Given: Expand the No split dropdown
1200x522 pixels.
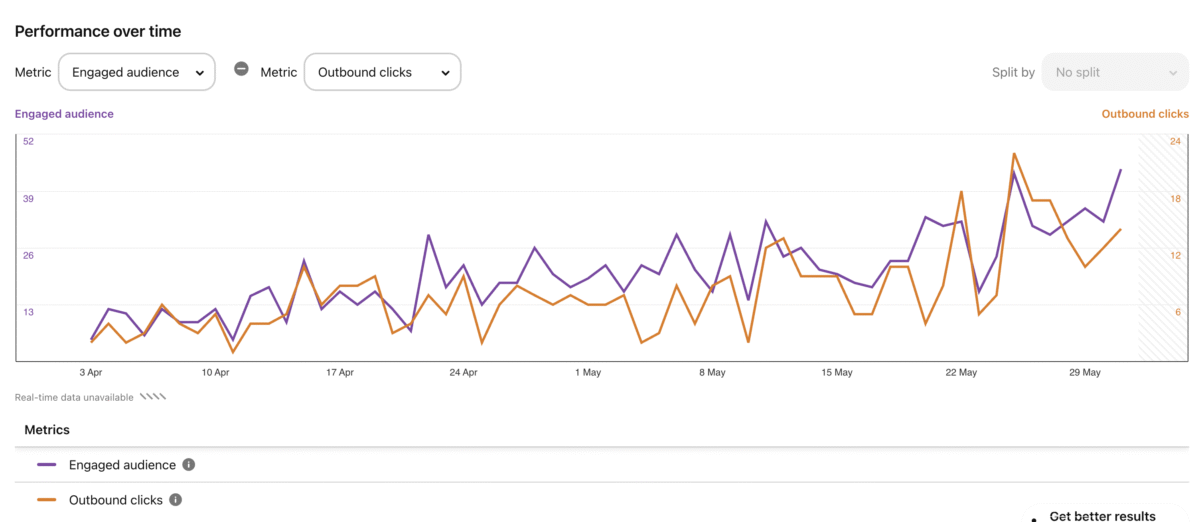Looking at the screenshot, I should coord(1115,72).
